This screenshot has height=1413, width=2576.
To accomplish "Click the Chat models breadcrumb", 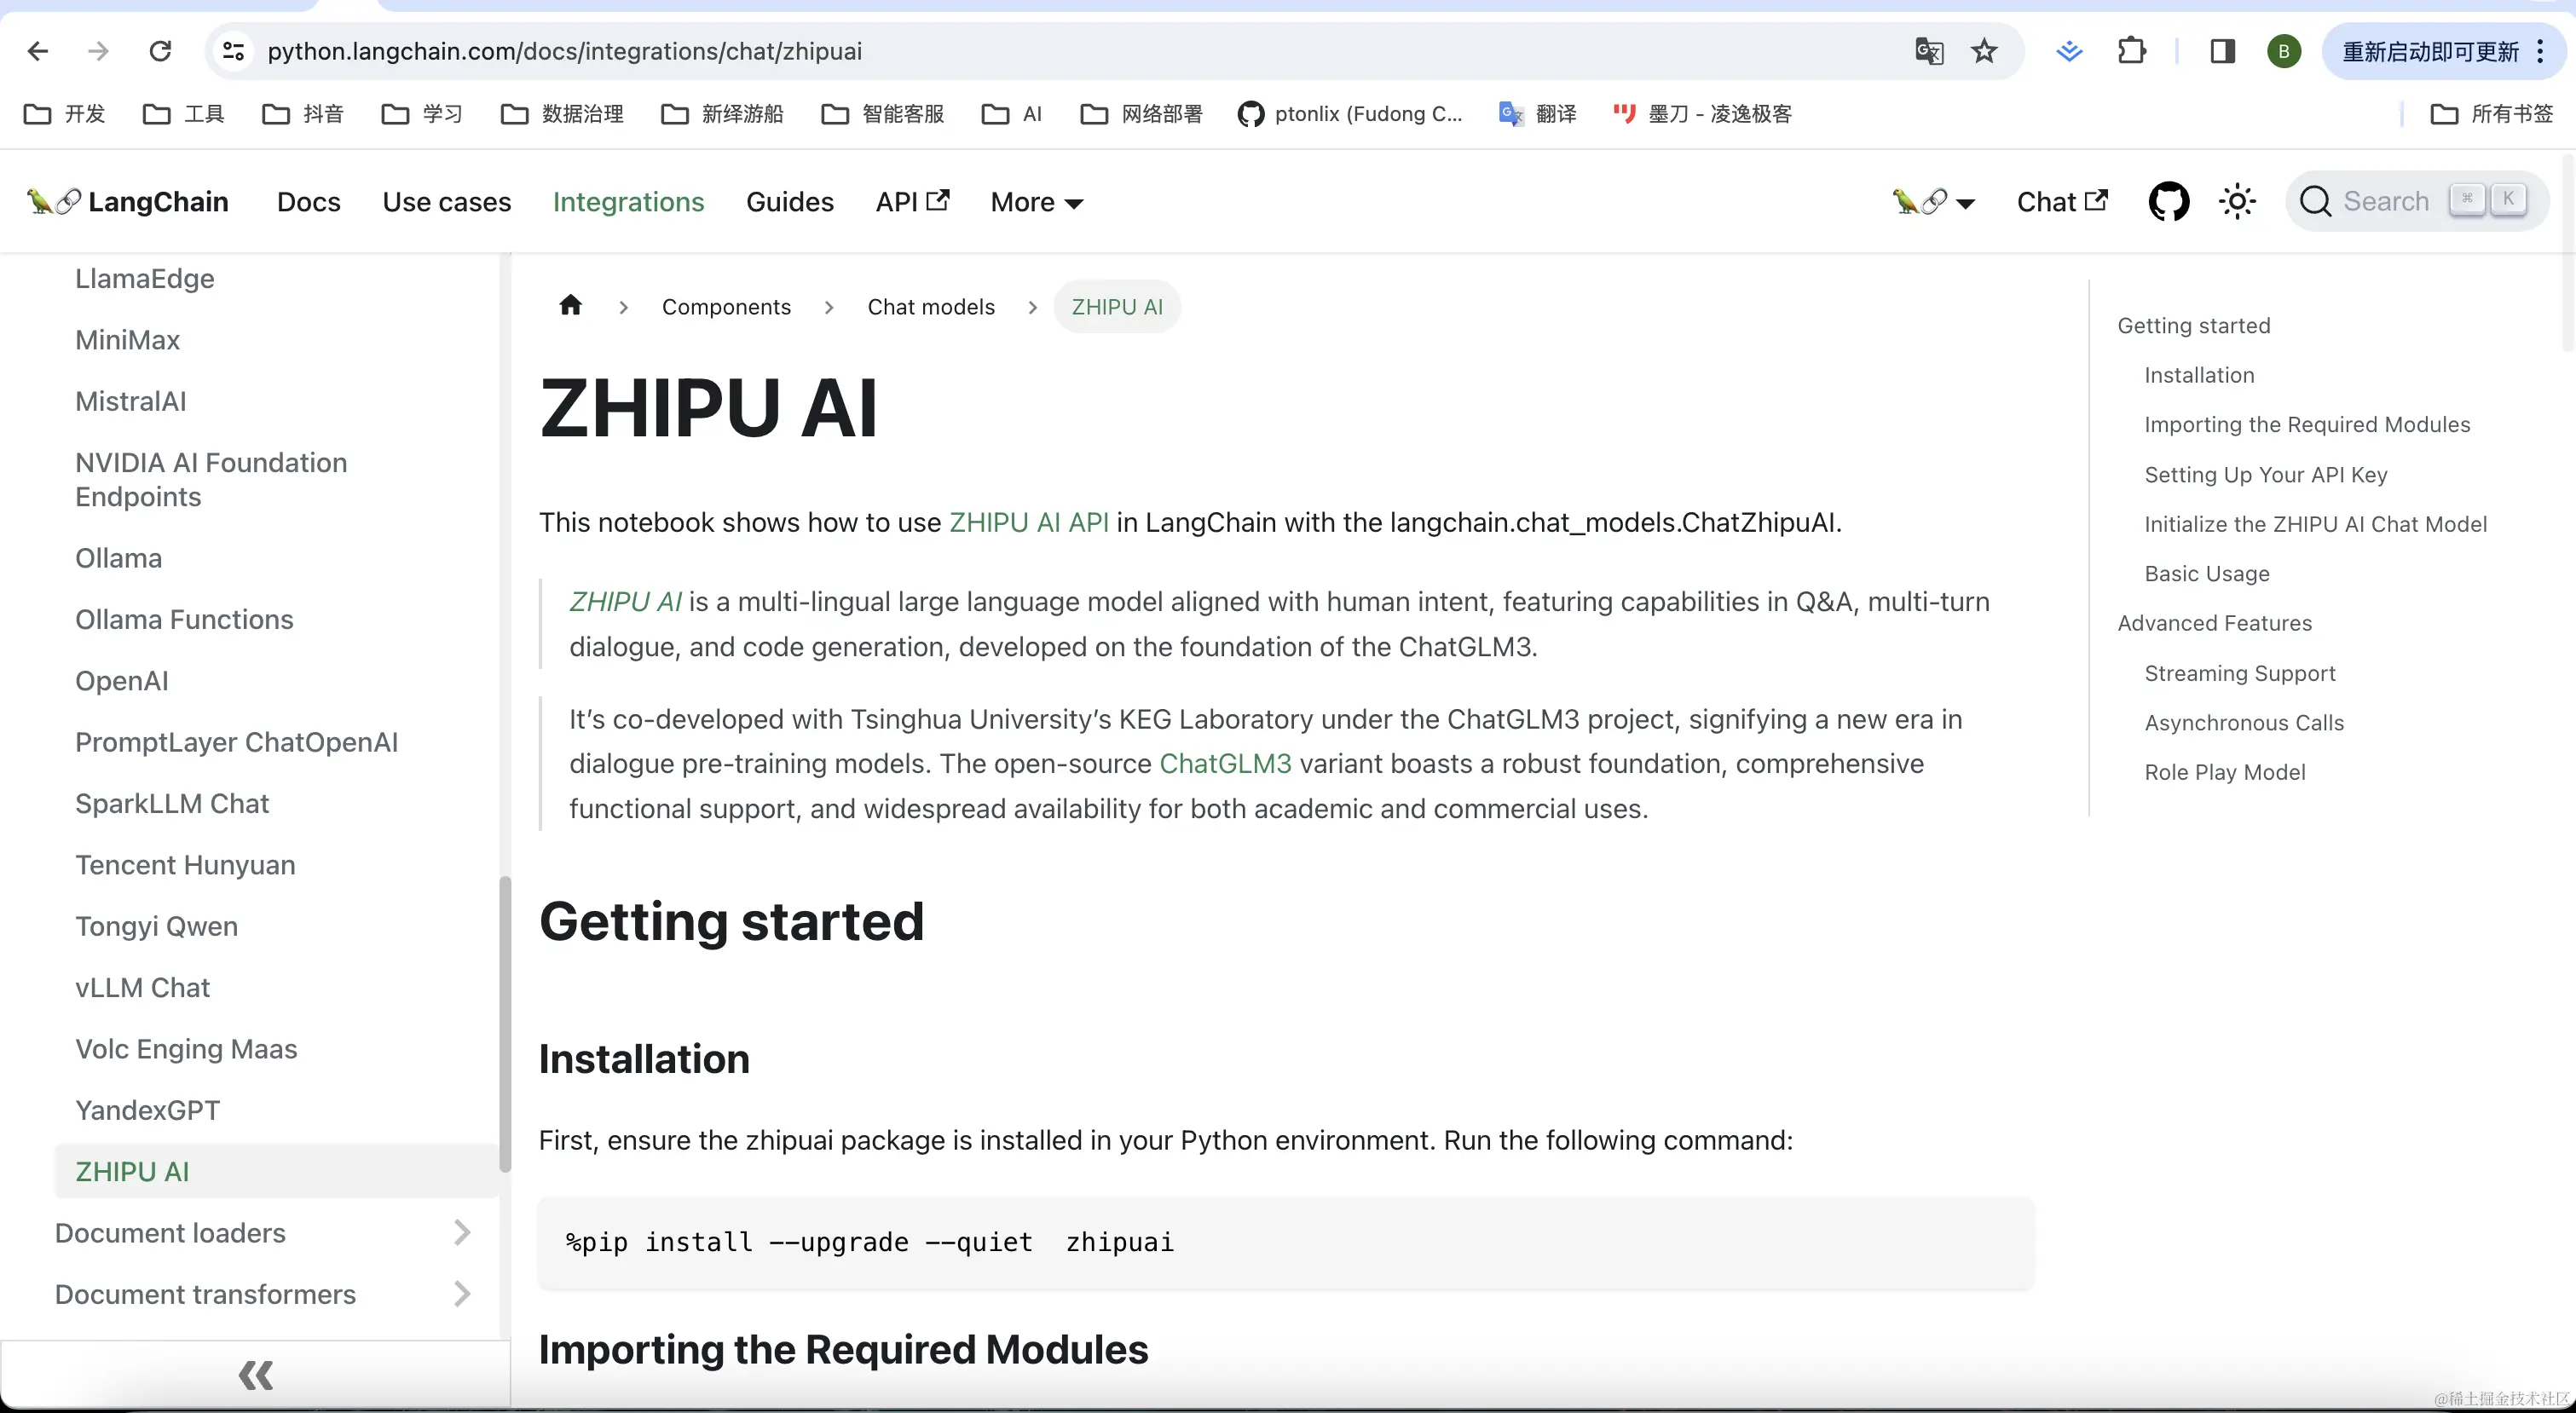I will click(x=931, y=307).
